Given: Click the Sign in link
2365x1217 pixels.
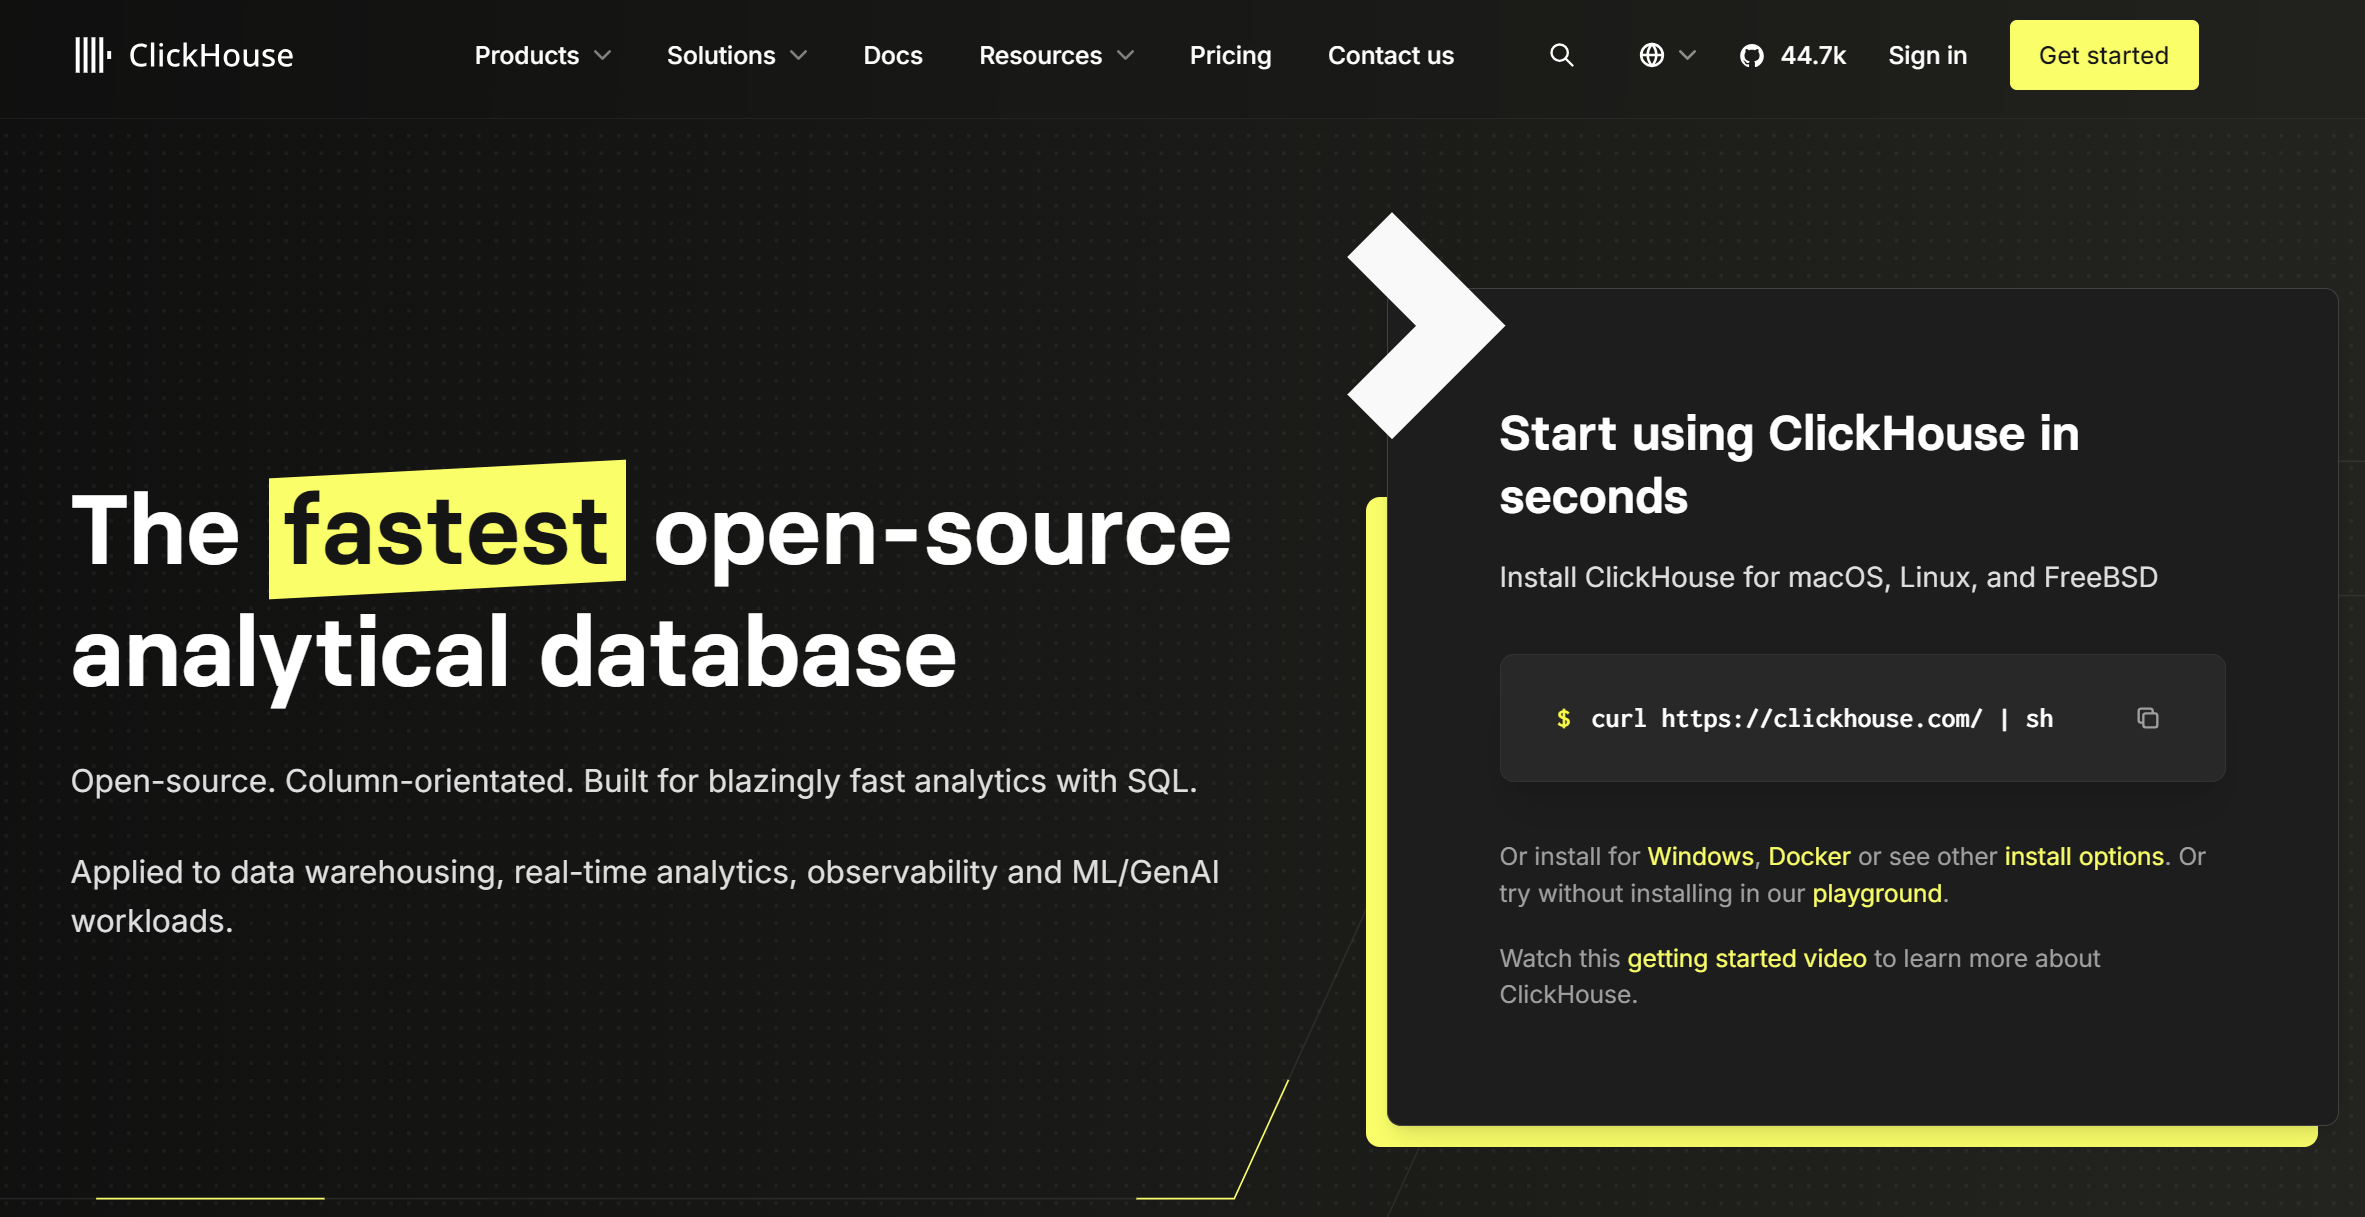Looking at the screenshot, I should pyautogui.click(x=1928, y=55).
